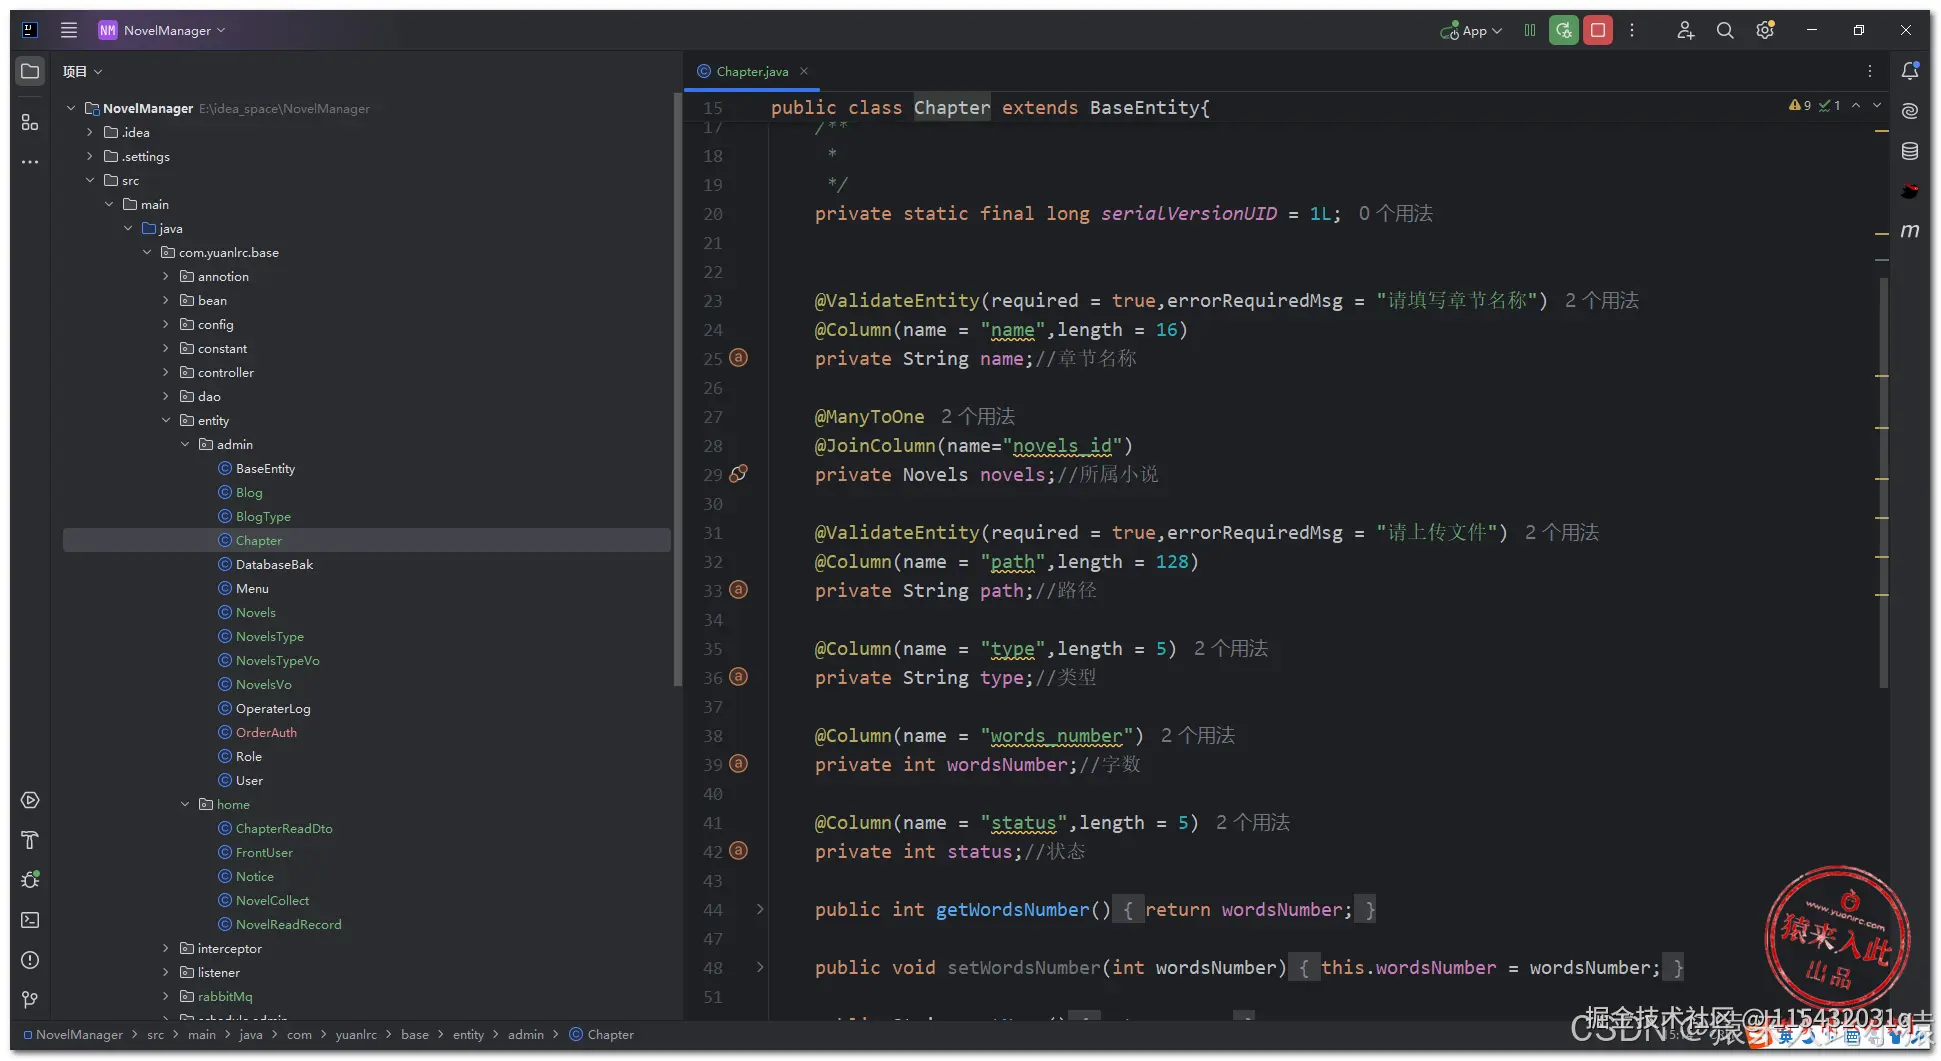This screenshot has height=1061, width=1941.
Task: Open the Structure tool window icon
Action: pyautogui.click(x=30, y=122)
